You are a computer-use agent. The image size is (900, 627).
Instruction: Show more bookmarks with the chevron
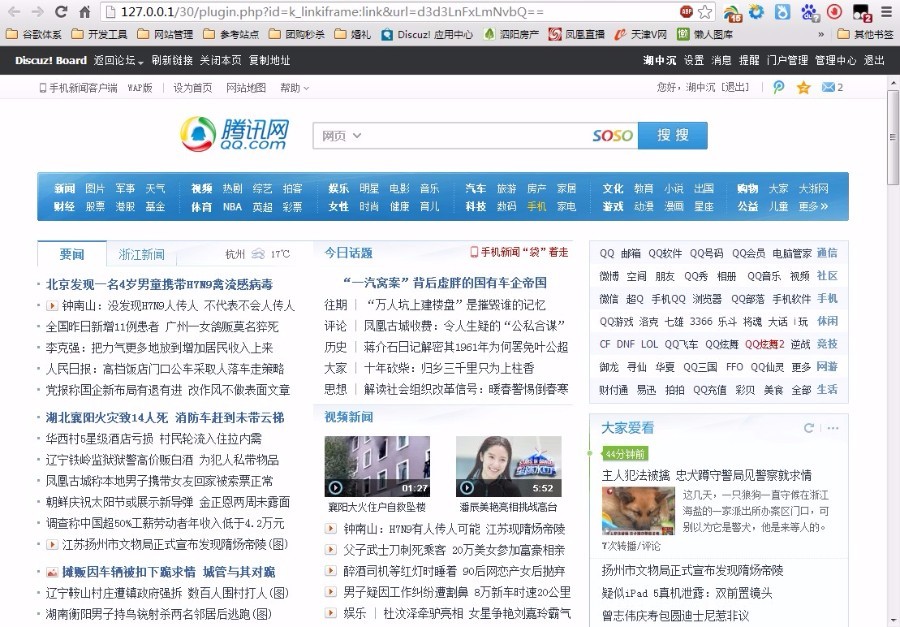821,34
